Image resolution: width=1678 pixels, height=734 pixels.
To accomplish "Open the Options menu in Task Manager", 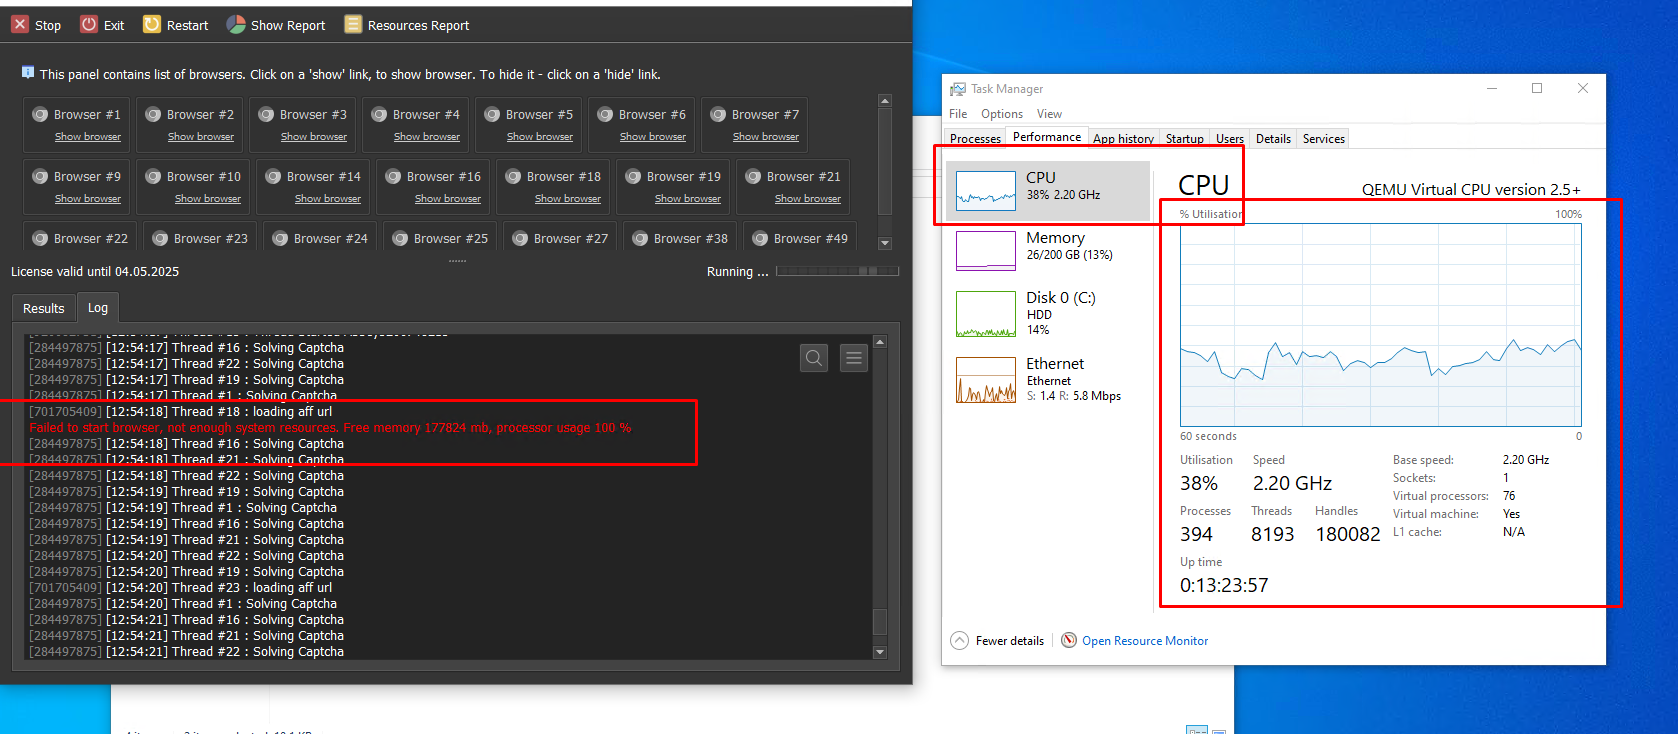I will 1001,114.
